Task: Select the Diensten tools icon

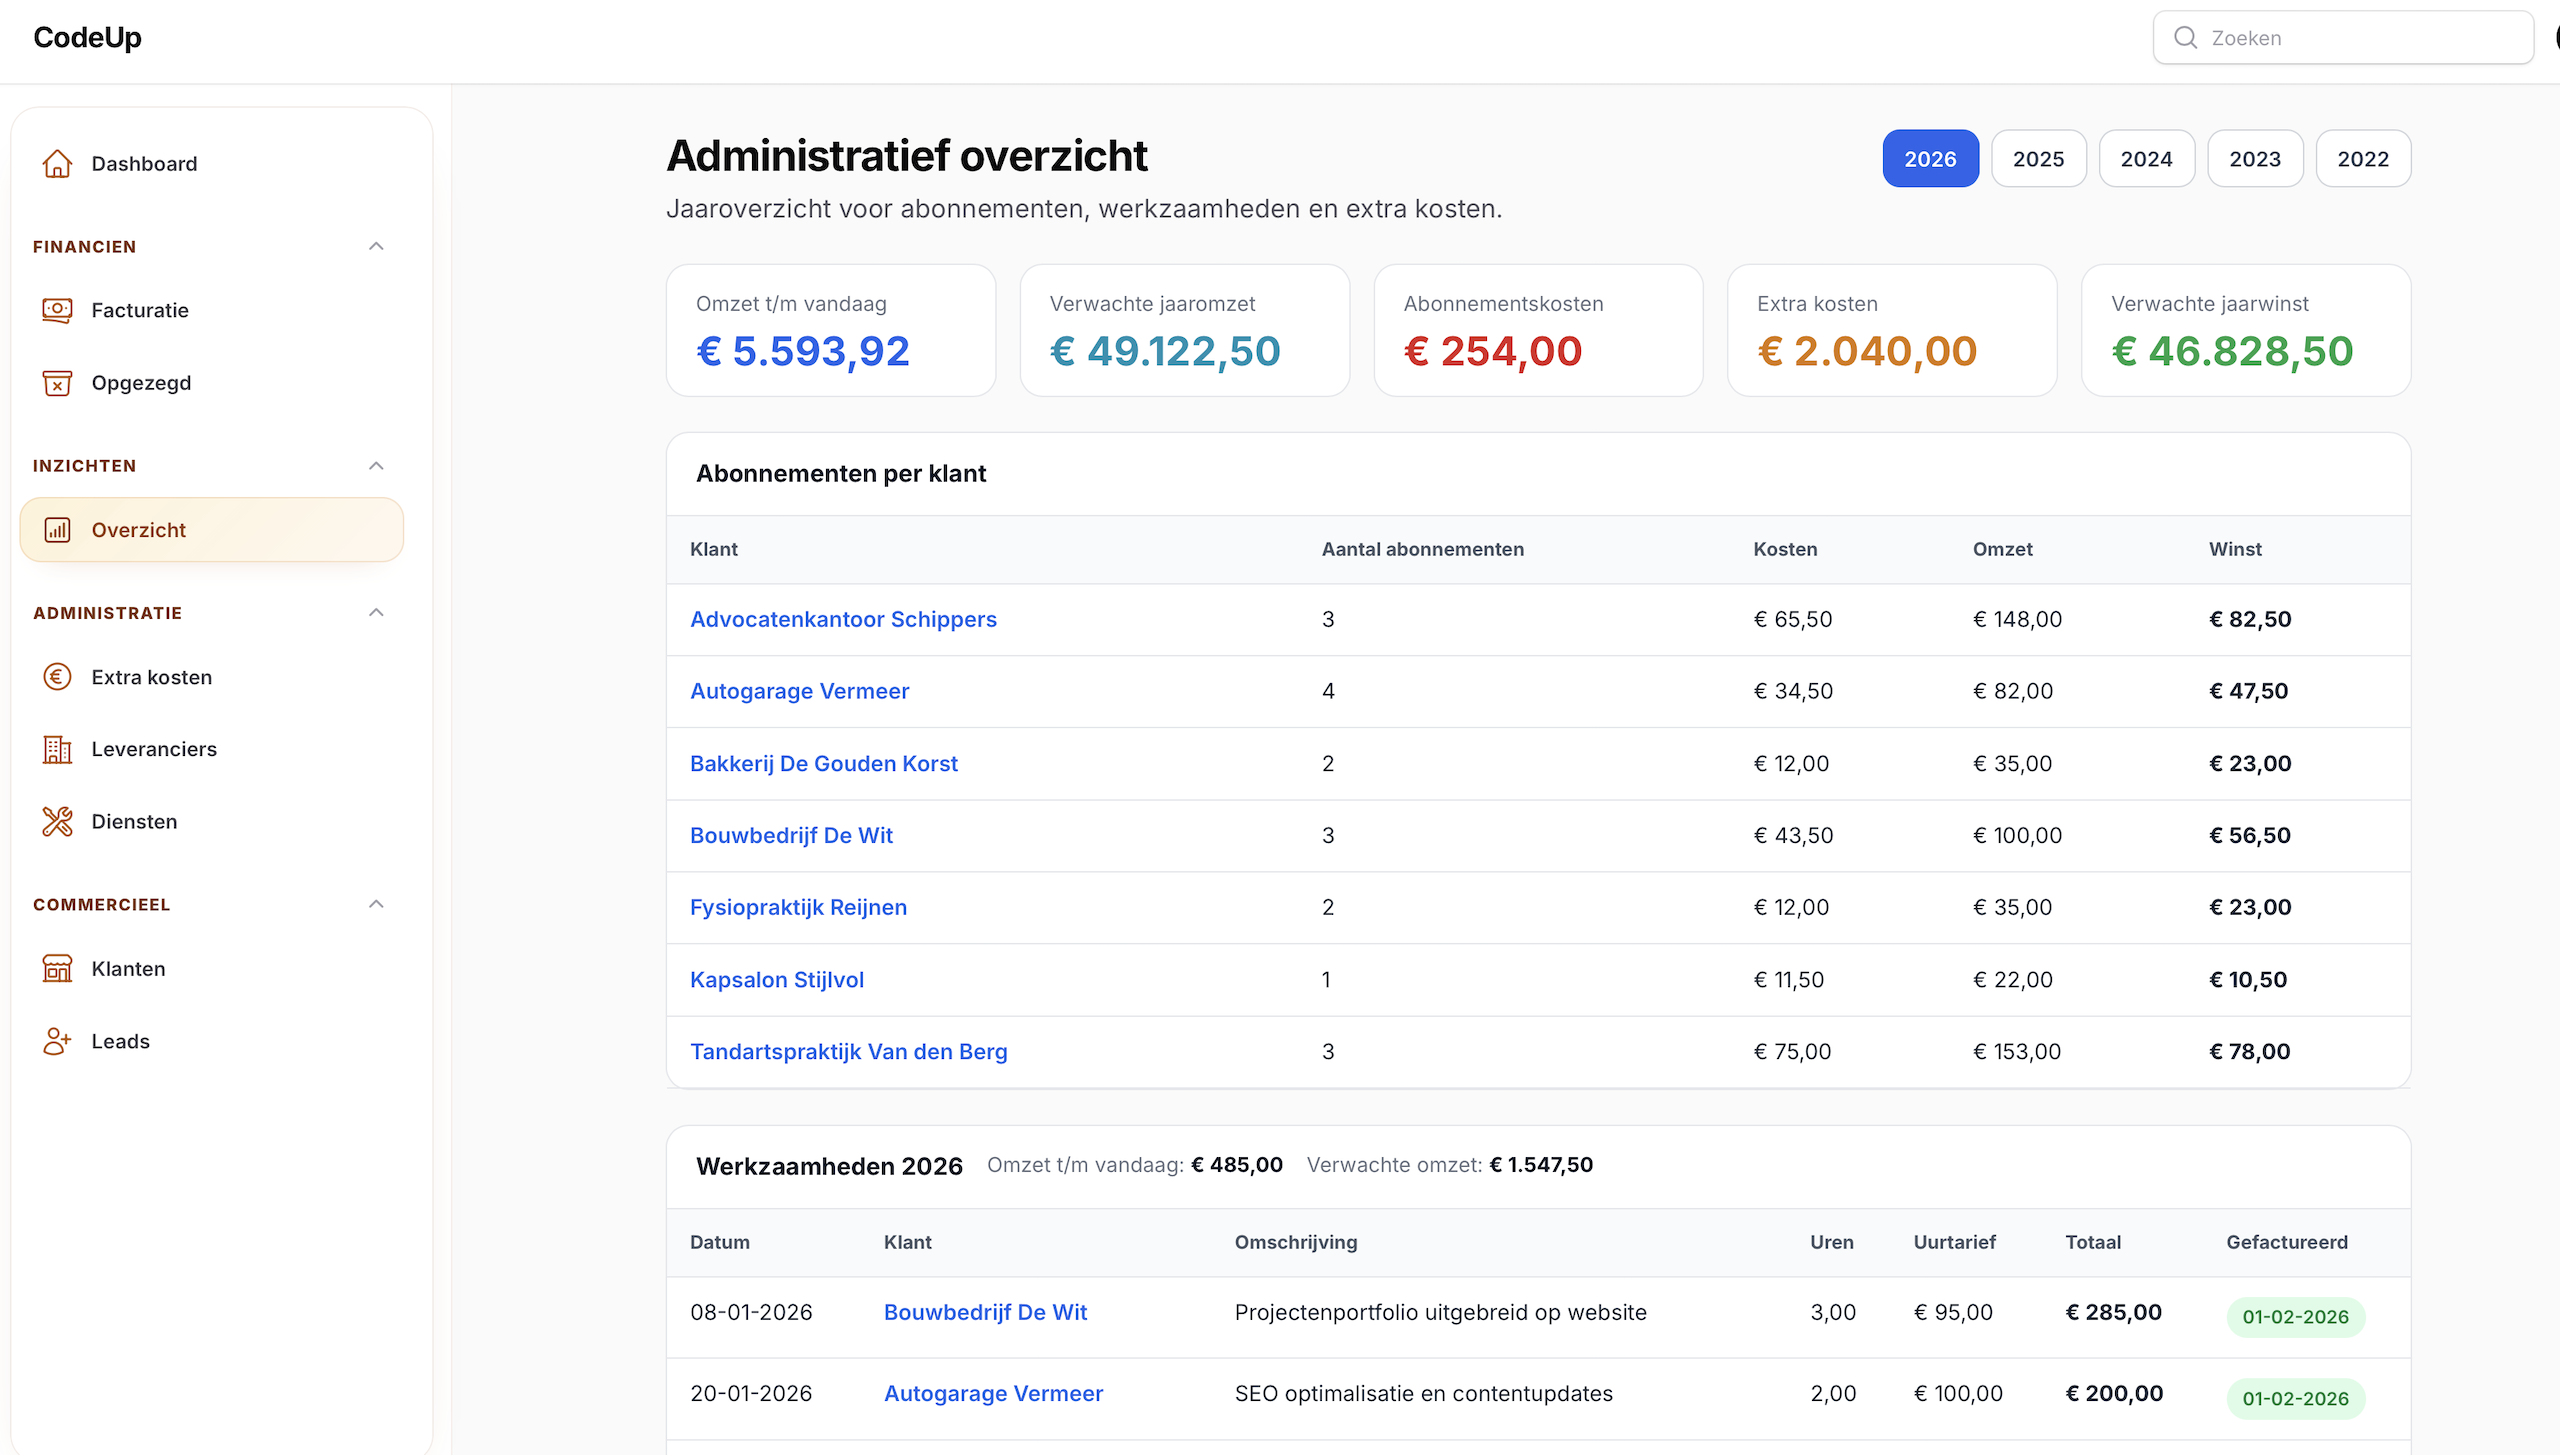Action: 57,821
